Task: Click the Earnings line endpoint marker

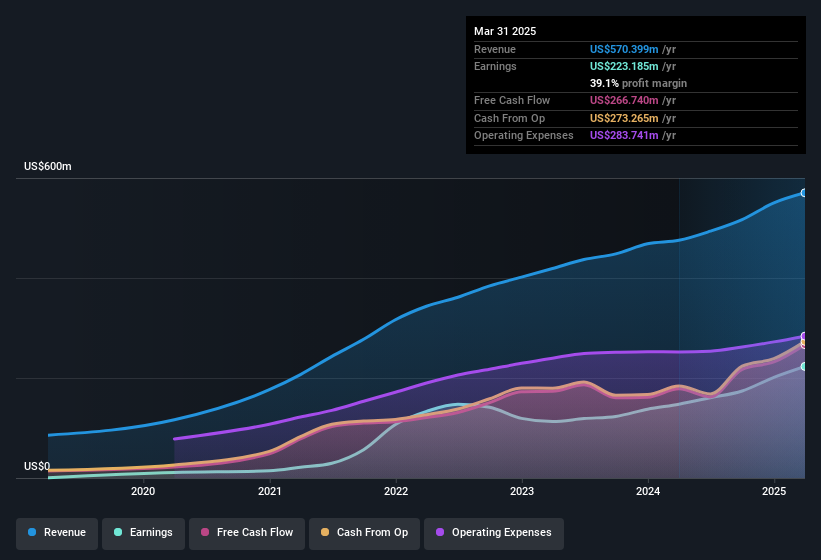Action: 804,366
